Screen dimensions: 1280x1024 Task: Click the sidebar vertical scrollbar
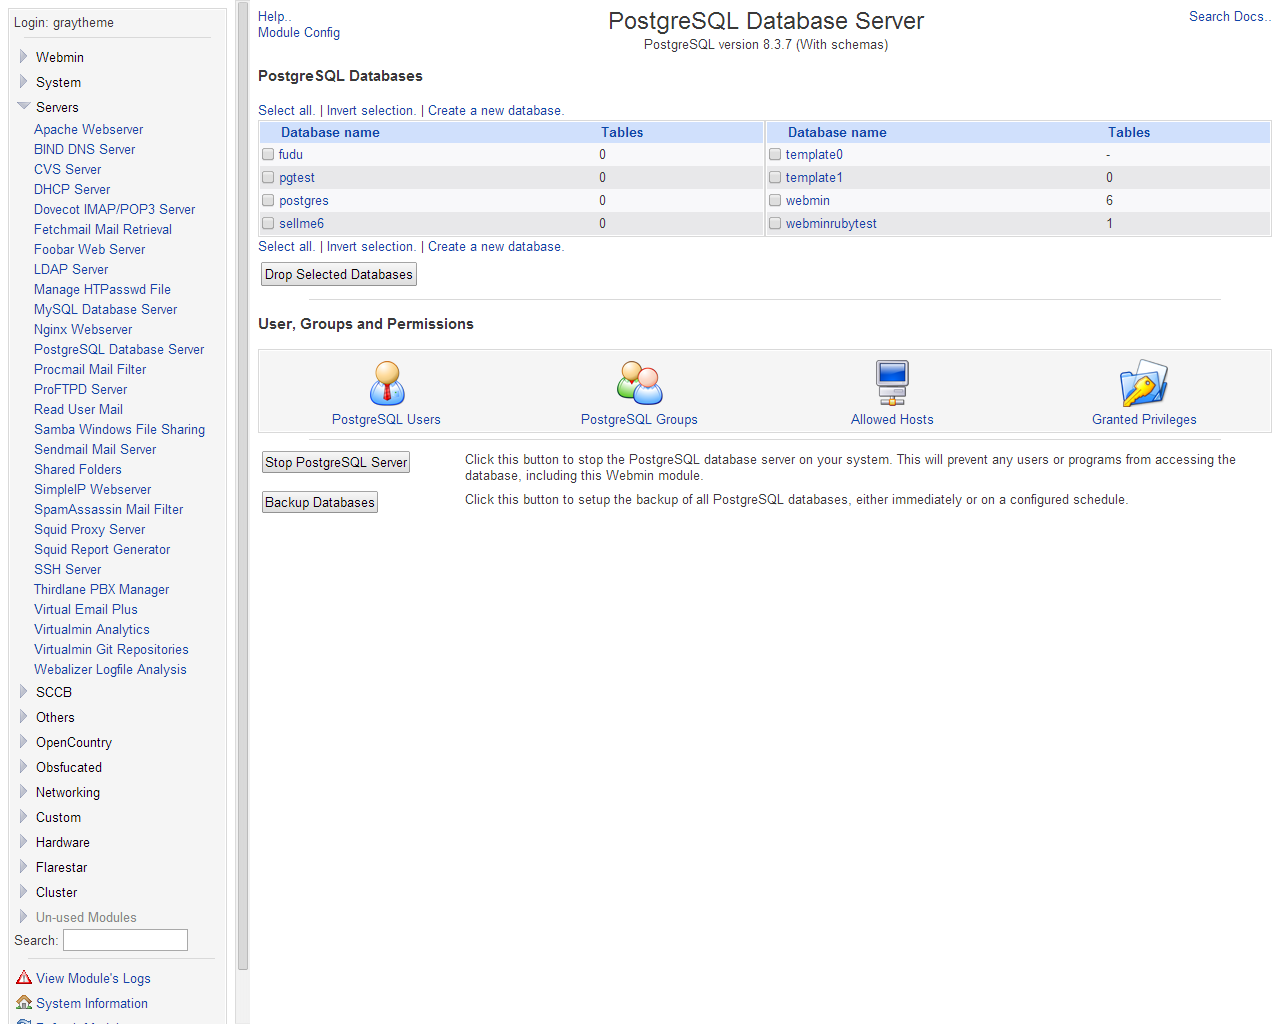[243, 500]
